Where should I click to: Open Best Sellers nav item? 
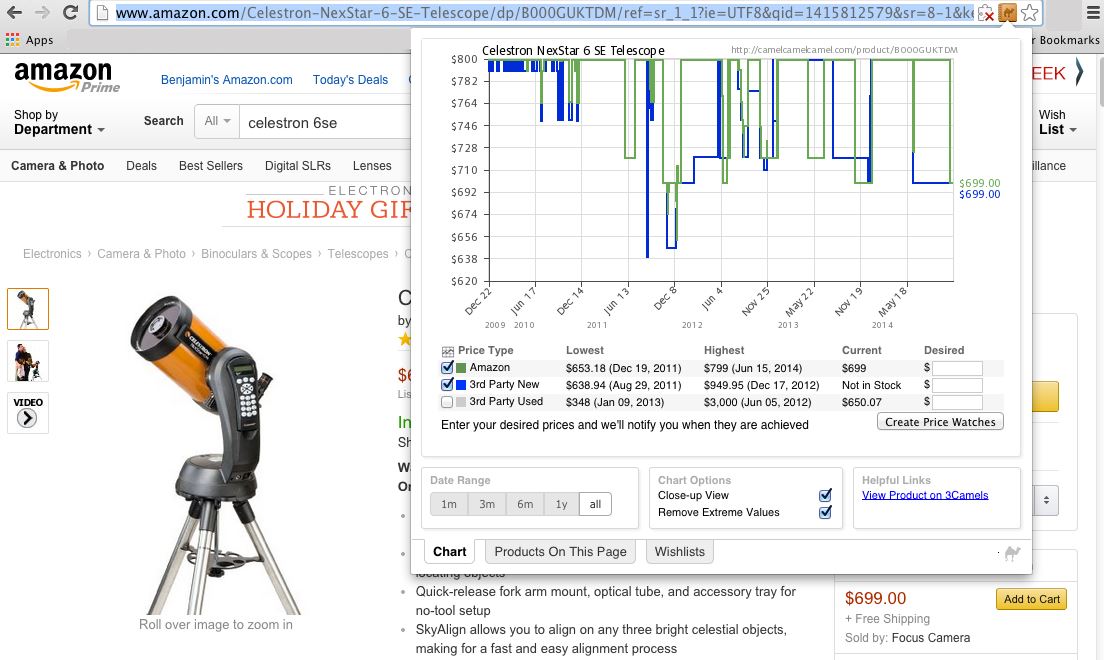click(211, 166)
